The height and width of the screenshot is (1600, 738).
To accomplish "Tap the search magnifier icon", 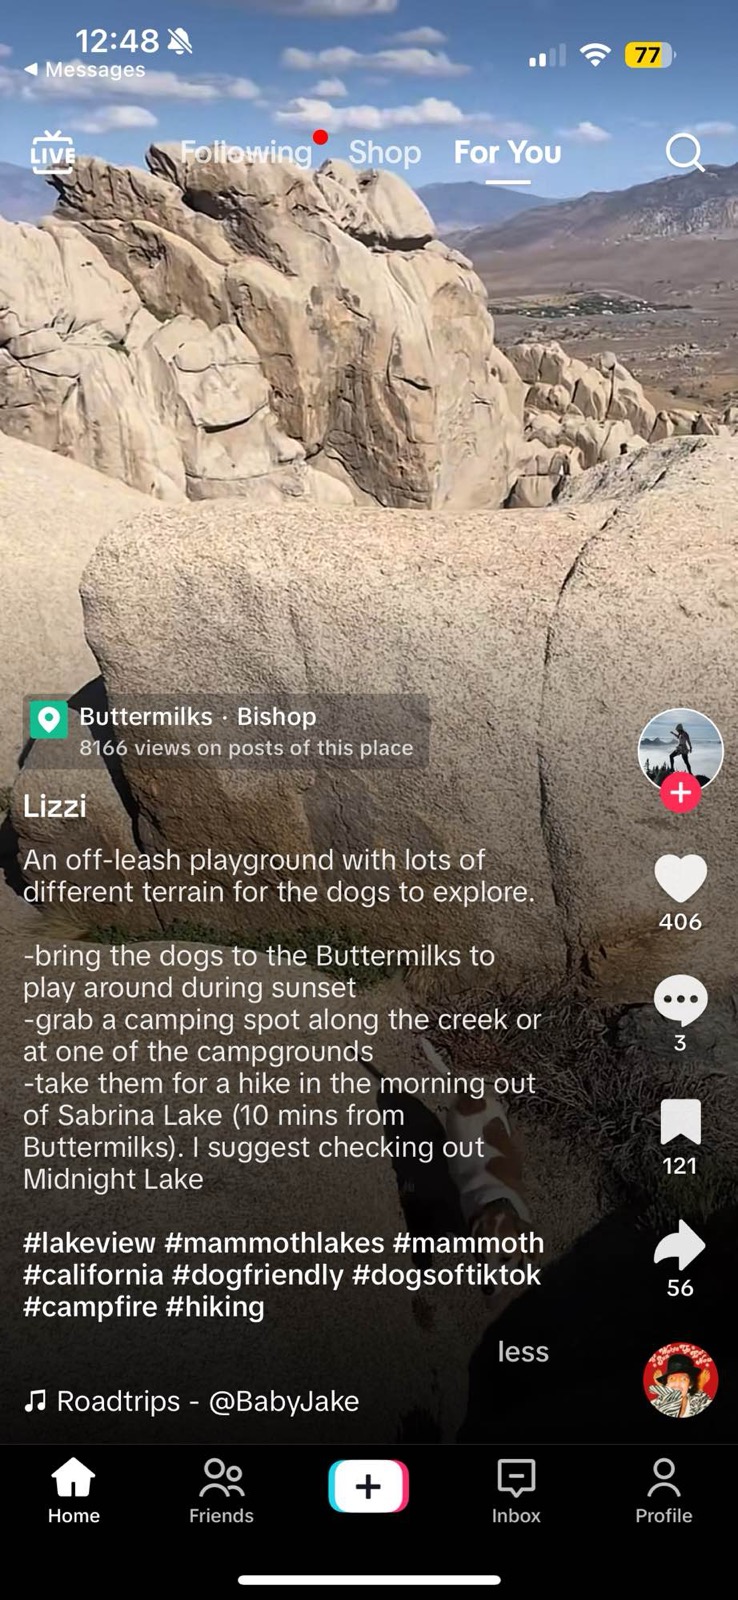I will (685, 153).
